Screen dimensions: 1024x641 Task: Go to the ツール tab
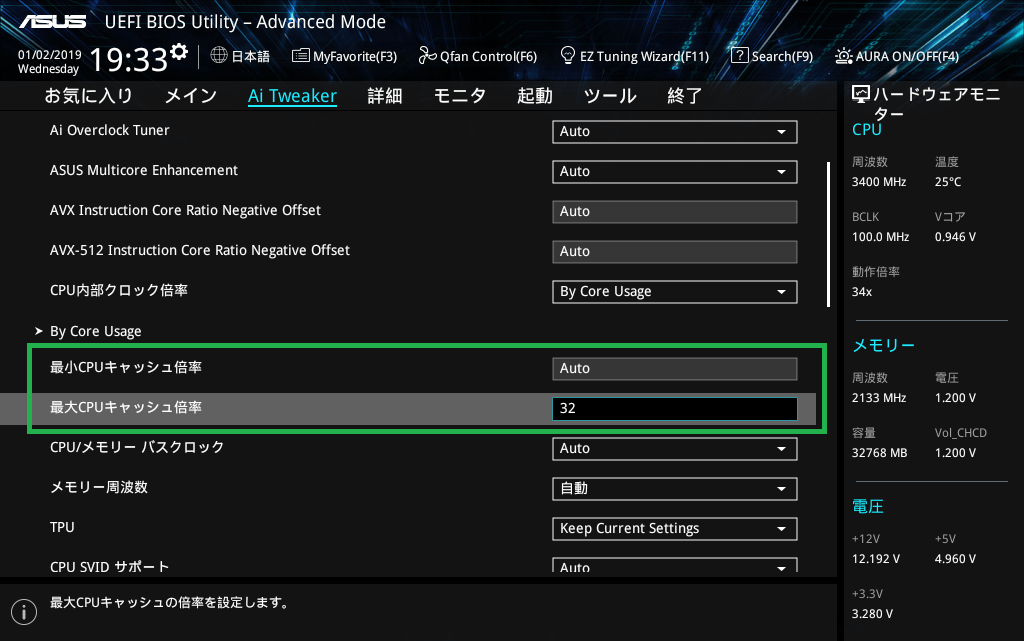(x=610, y=96)
